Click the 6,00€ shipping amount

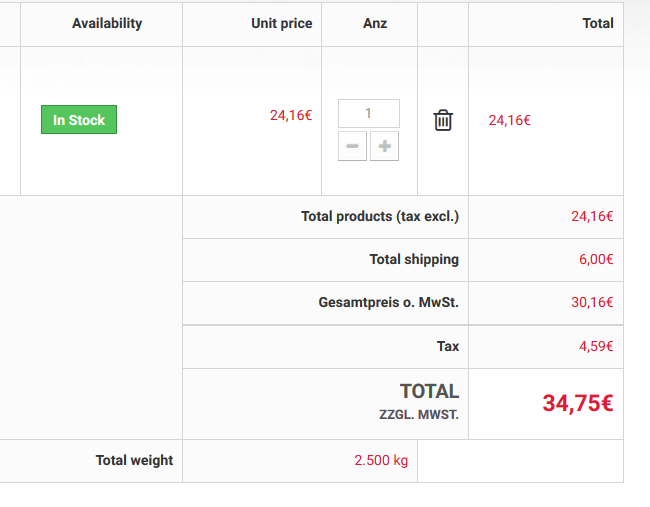[x=595, y=259]
